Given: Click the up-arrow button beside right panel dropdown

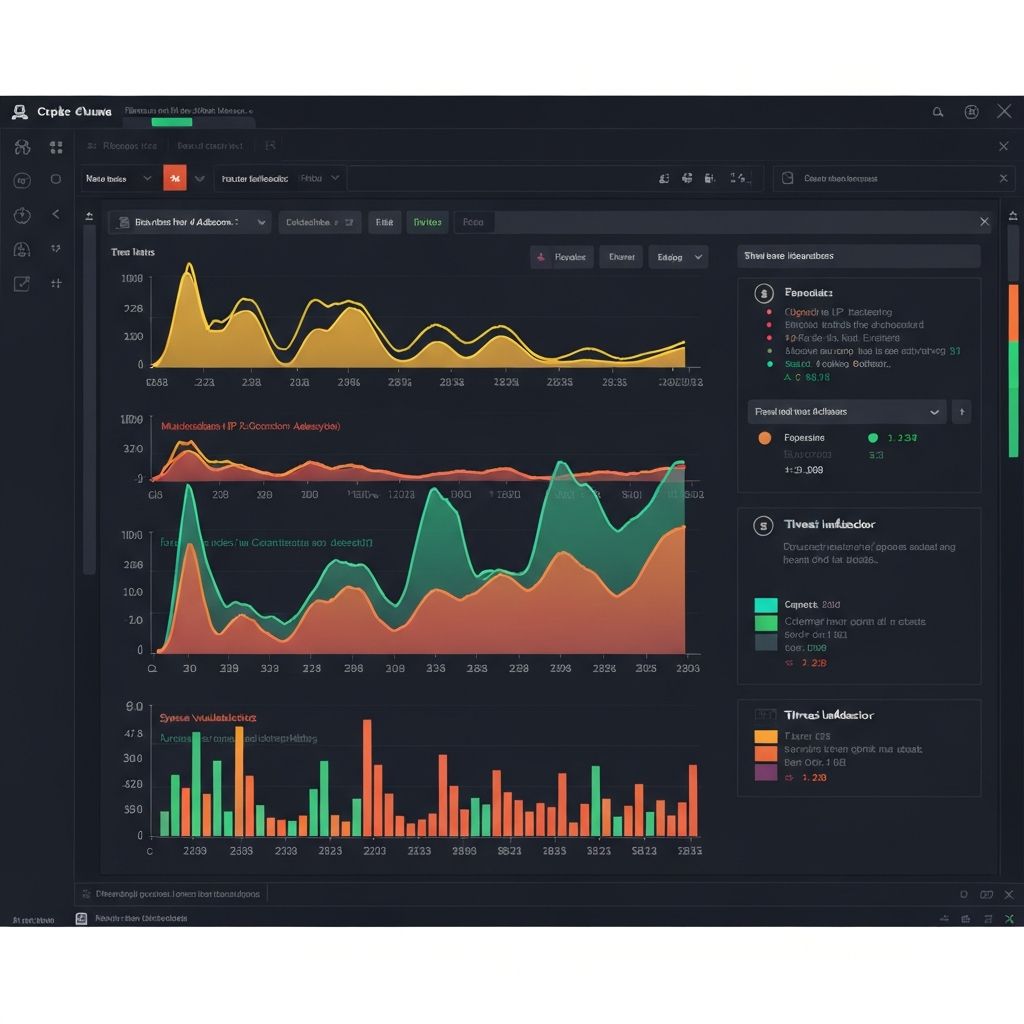Looking at the screenshot, I should (x=961, y=411).
